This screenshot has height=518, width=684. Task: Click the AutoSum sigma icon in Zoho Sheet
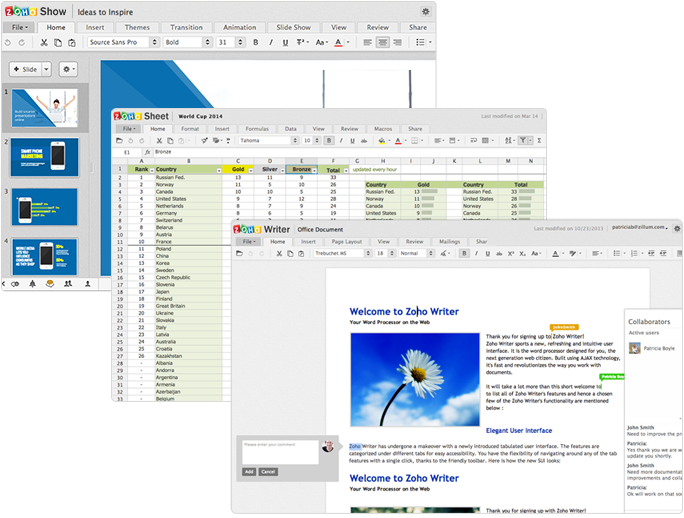click(x=539, y=141)
